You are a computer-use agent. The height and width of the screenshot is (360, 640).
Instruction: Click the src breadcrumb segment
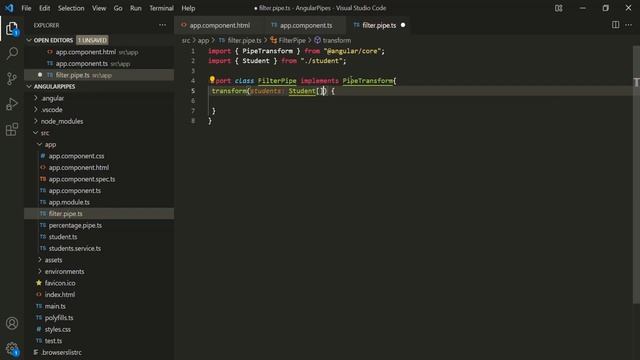click(x=186, y=40)
